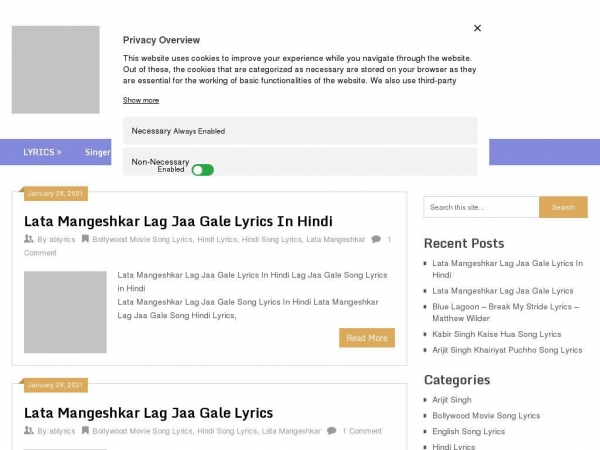The height and width of the screenshot is (450, 600).
Task: Open 1 Comment link on second post
Action: [x=362, y=431]
